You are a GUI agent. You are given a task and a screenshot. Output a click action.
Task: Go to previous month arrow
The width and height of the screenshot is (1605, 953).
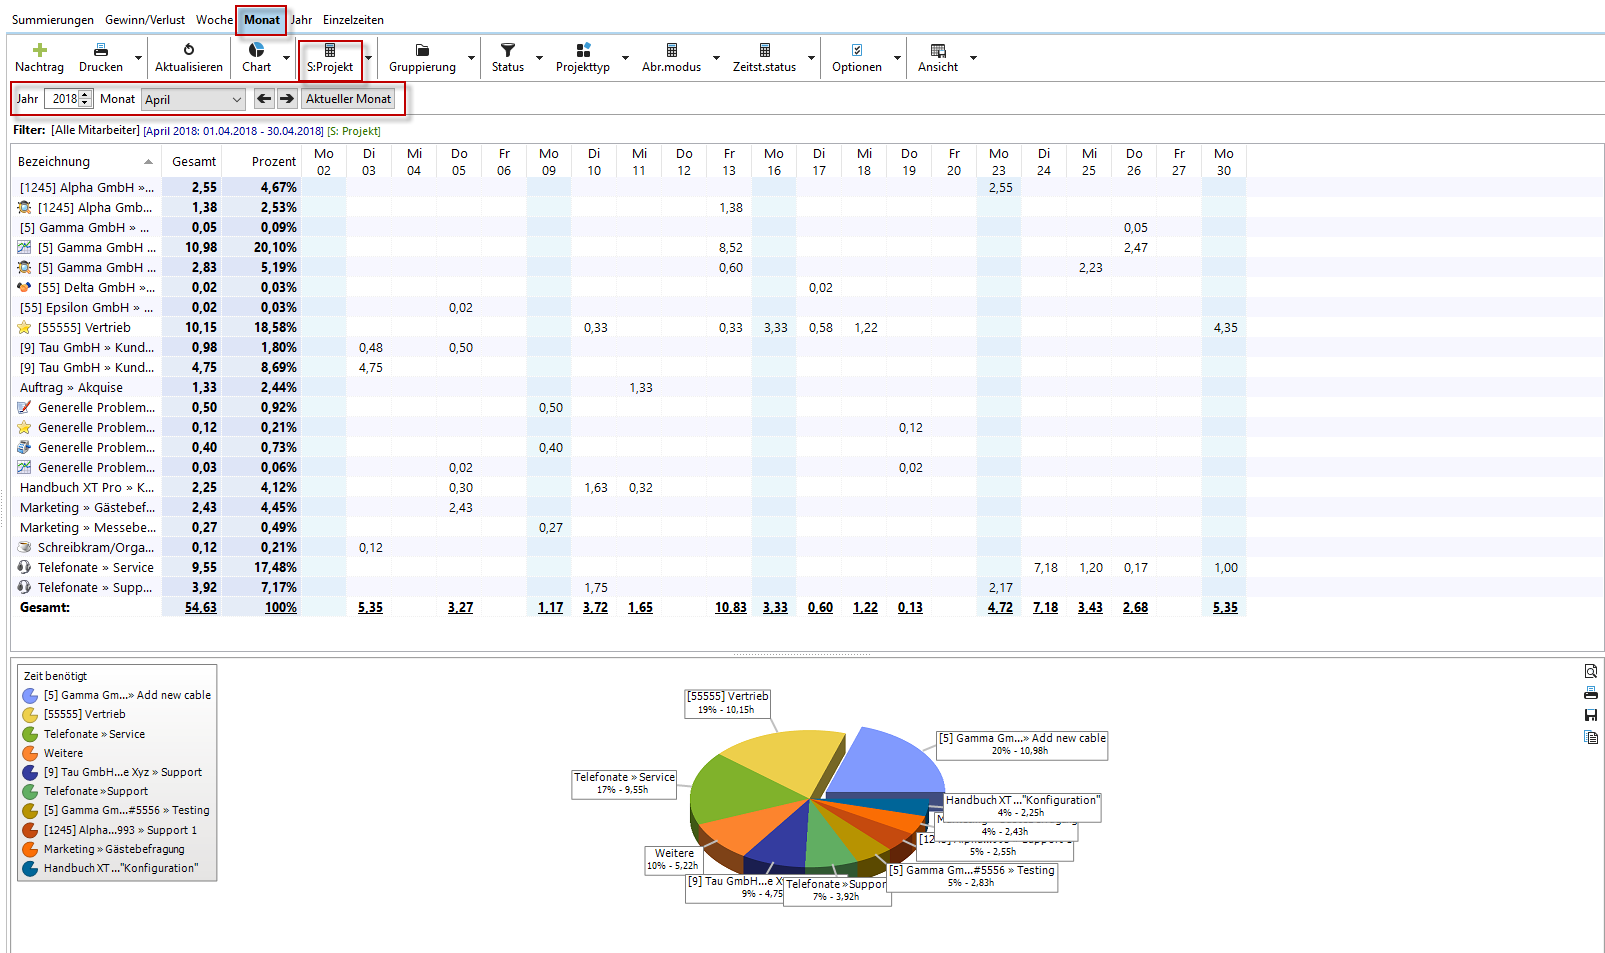[x=264, y=98]
